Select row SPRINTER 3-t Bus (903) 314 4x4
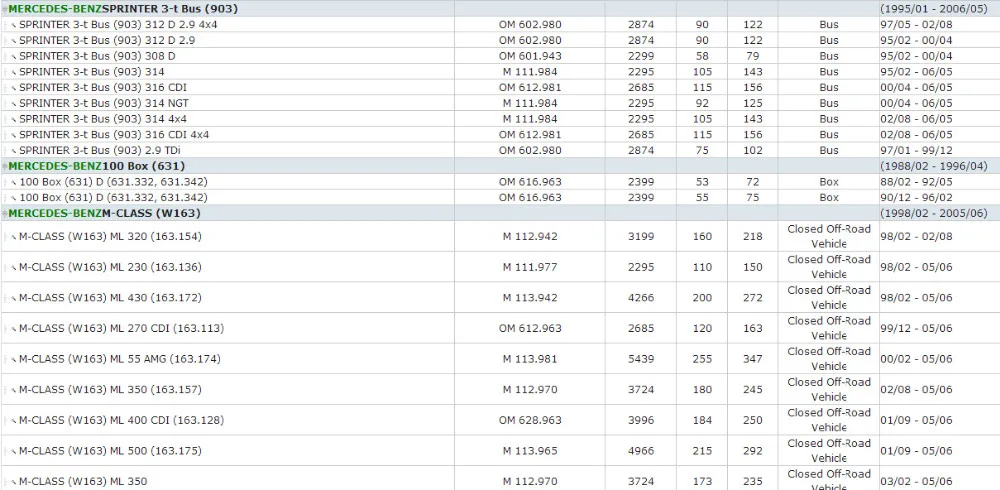 click(500, 119)
